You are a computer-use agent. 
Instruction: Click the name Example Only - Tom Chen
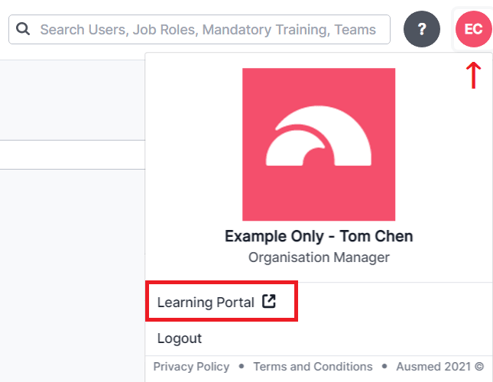[x=319, y=236]
